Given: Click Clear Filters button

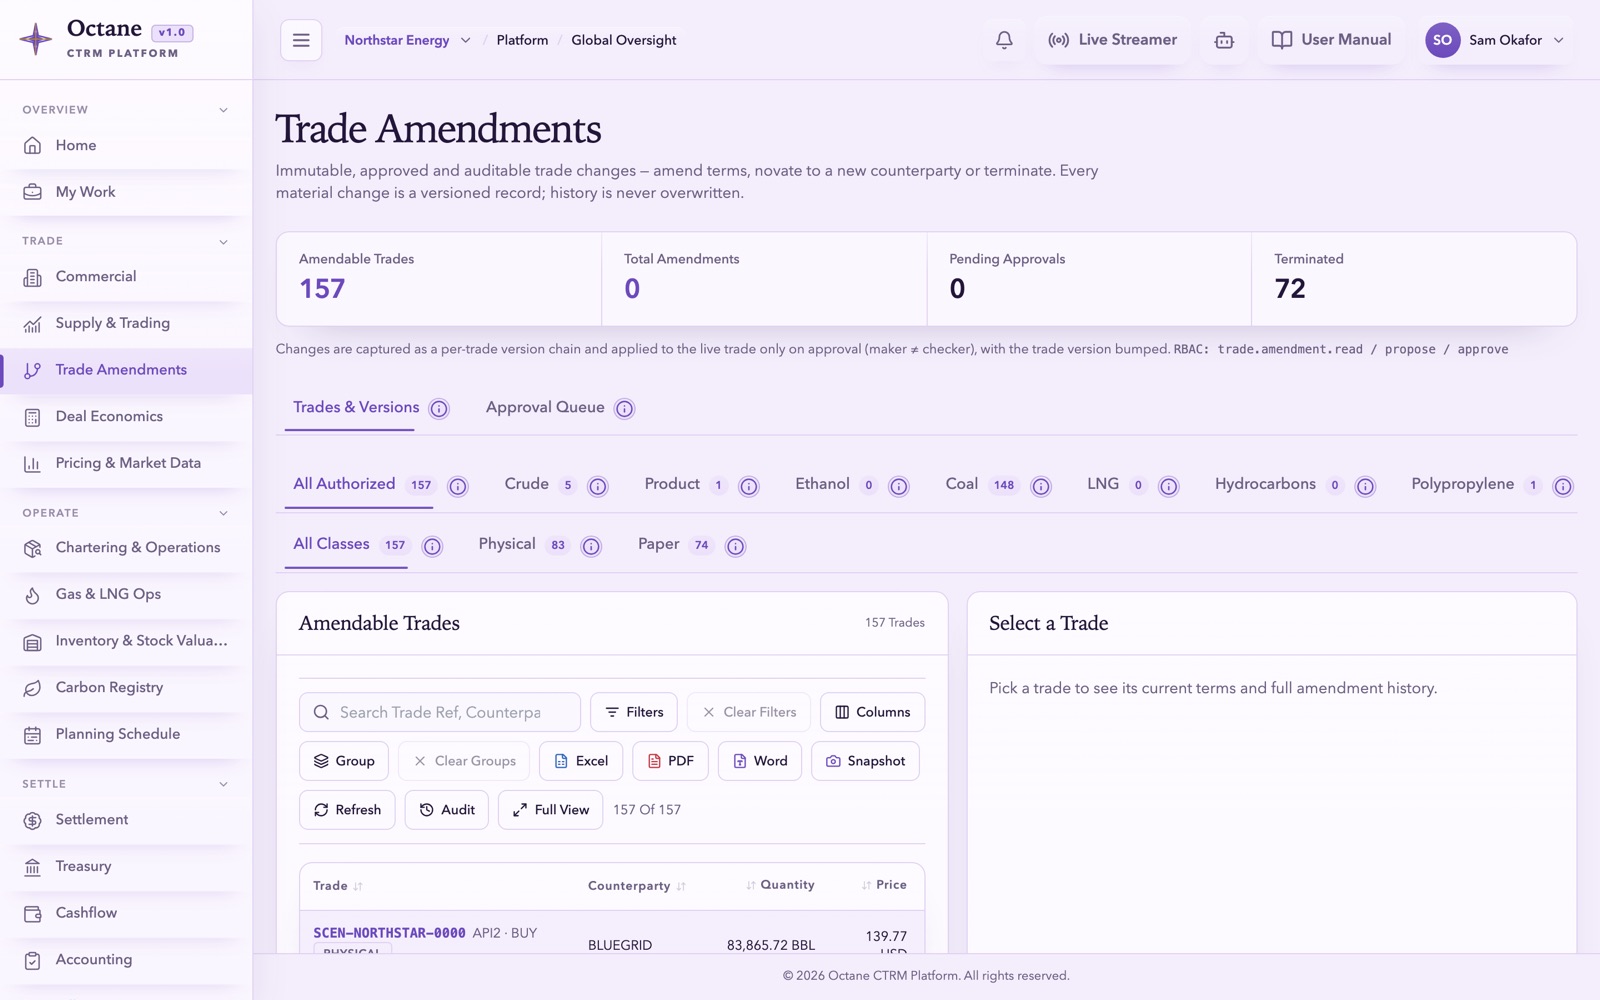Looking at the screenshot, I should pyautogui.click(x=749, y=712).
